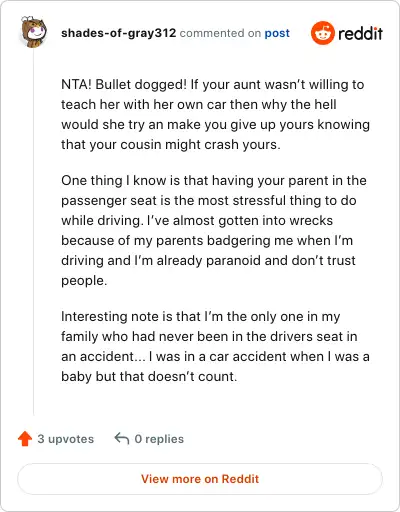
Task: Click the paragraph starting "NTA! Bullet dogged!"
Action: tap(215, 114)
